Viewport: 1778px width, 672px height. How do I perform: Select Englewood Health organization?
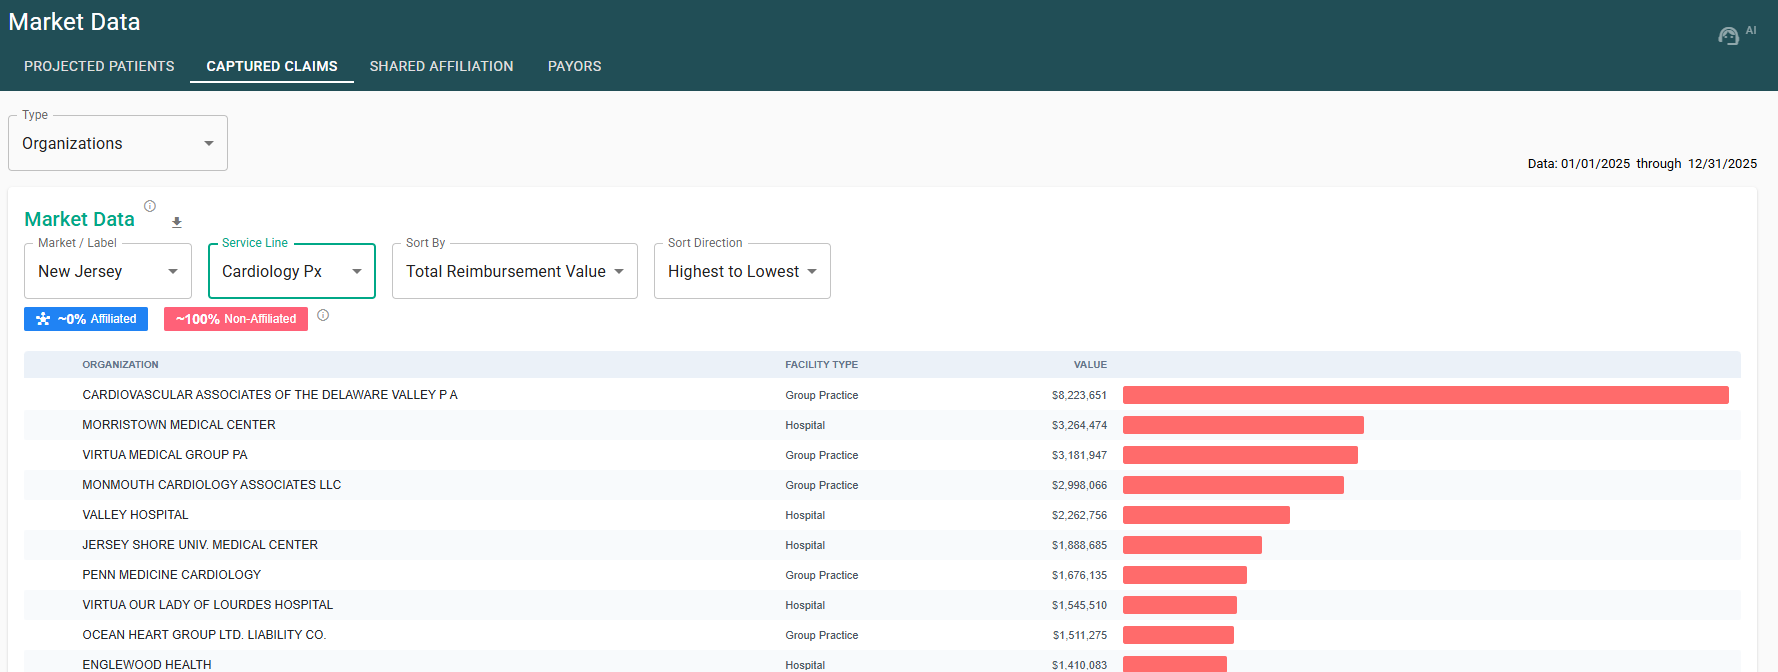pyautogui.click(x=147, y=664)
